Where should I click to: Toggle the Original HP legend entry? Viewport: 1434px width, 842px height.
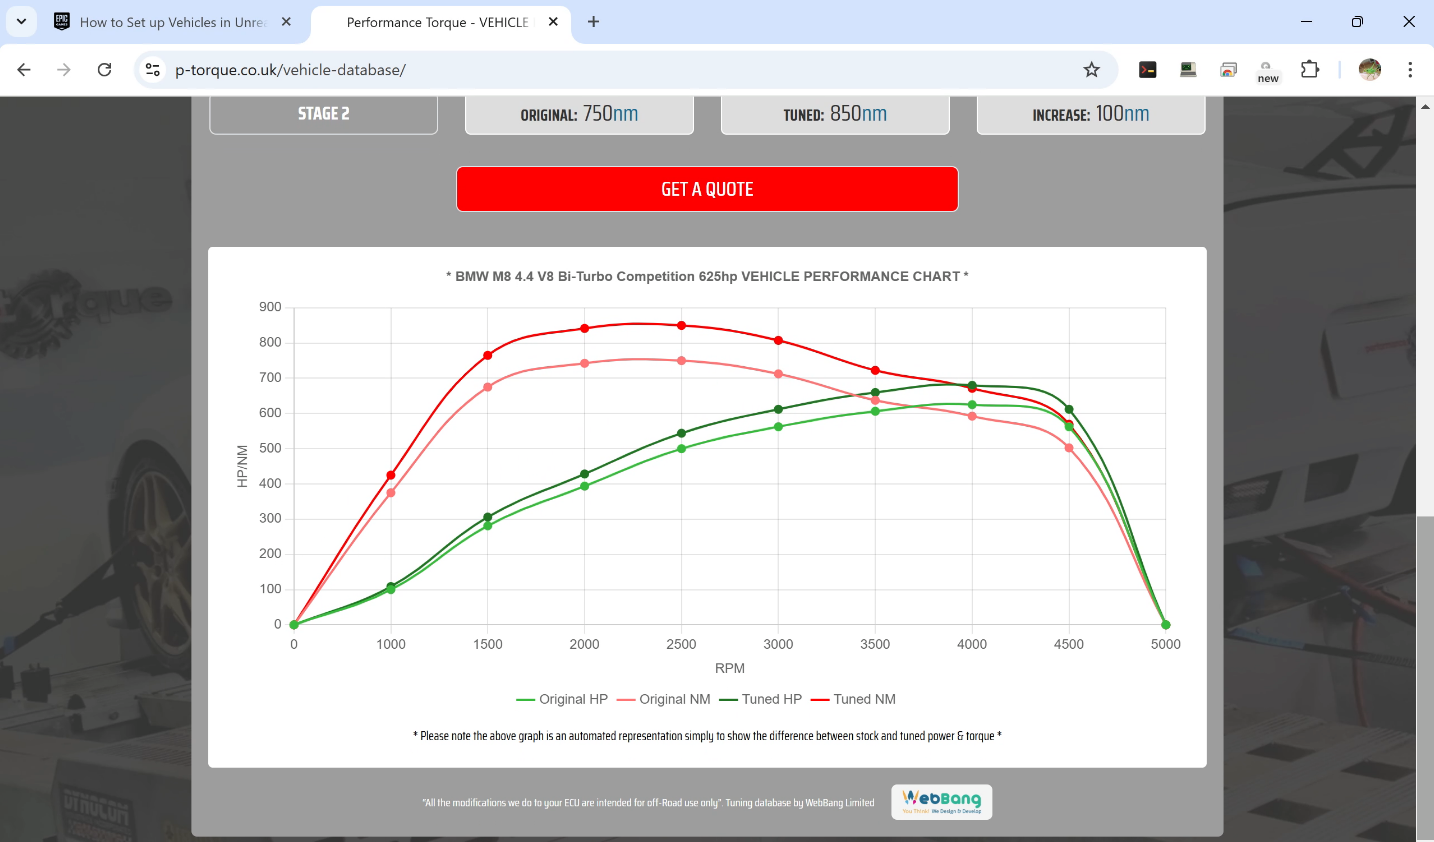pyautogui.click(x=562, y=699)
